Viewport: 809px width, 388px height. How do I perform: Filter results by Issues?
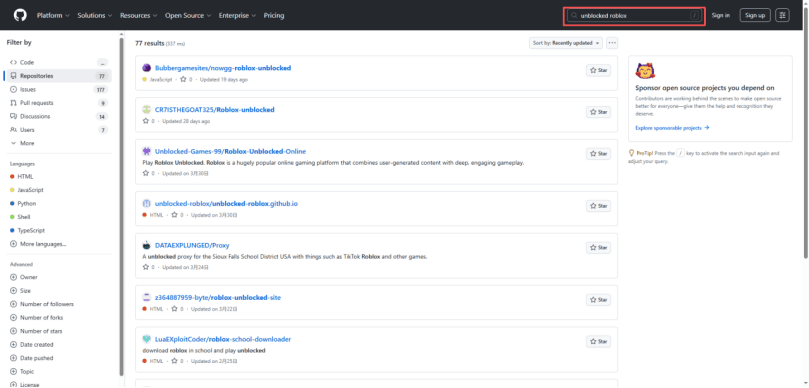(x=58, y=89)
